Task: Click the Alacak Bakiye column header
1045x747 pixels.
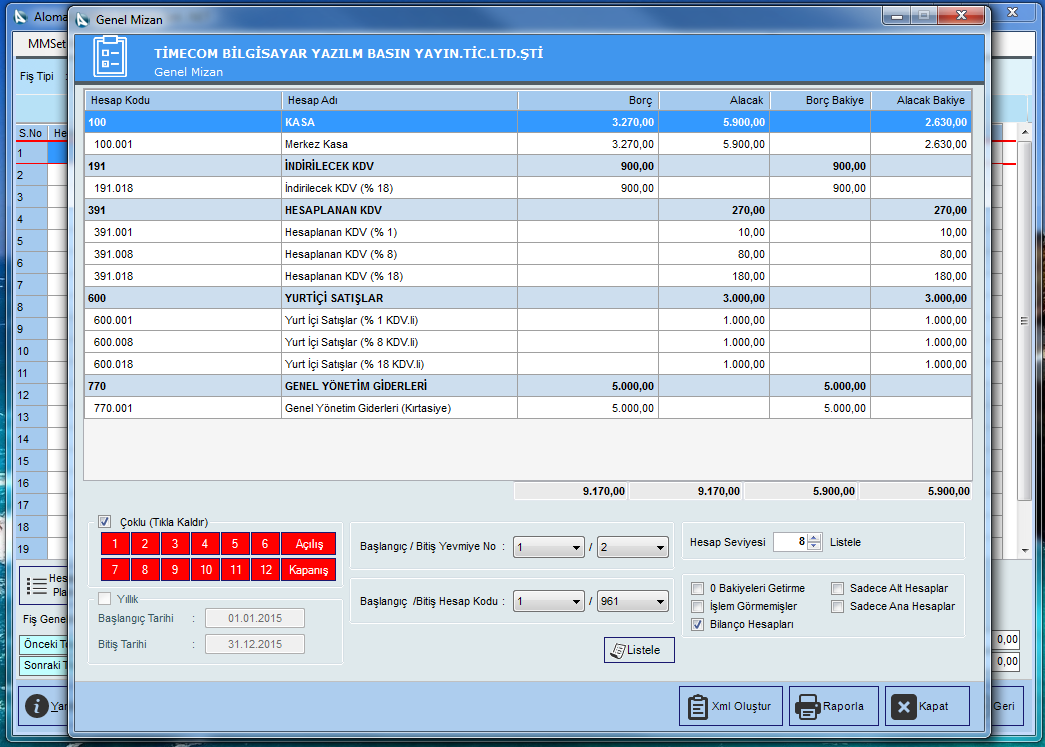Action: [x=920, y=101]
